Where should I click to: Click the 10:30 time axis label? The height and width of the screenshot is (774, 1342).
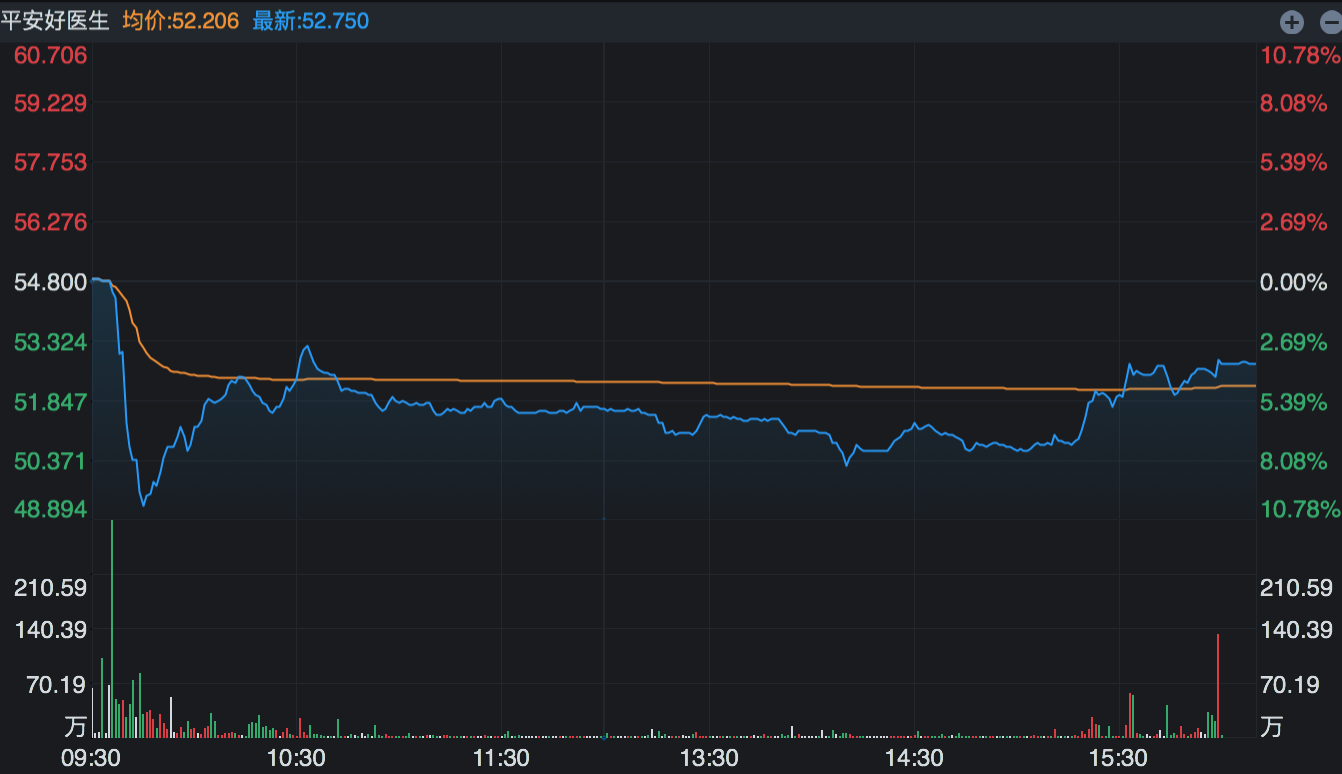(x=297, y=758)
